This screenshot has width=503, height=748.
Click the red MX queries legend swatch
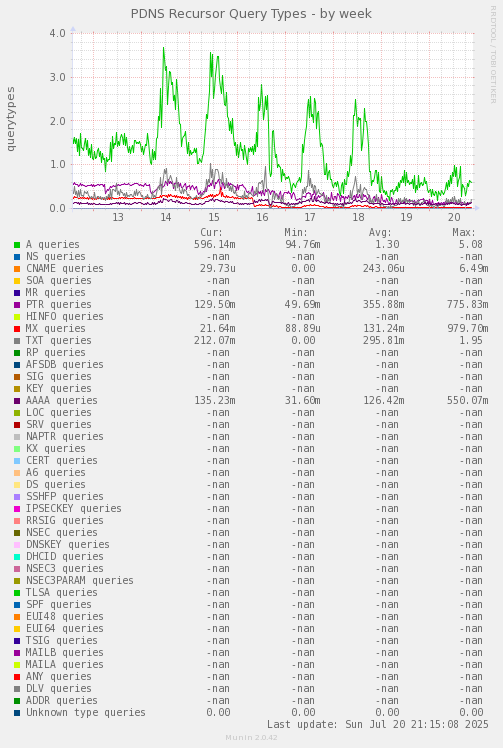pos(17,329)
